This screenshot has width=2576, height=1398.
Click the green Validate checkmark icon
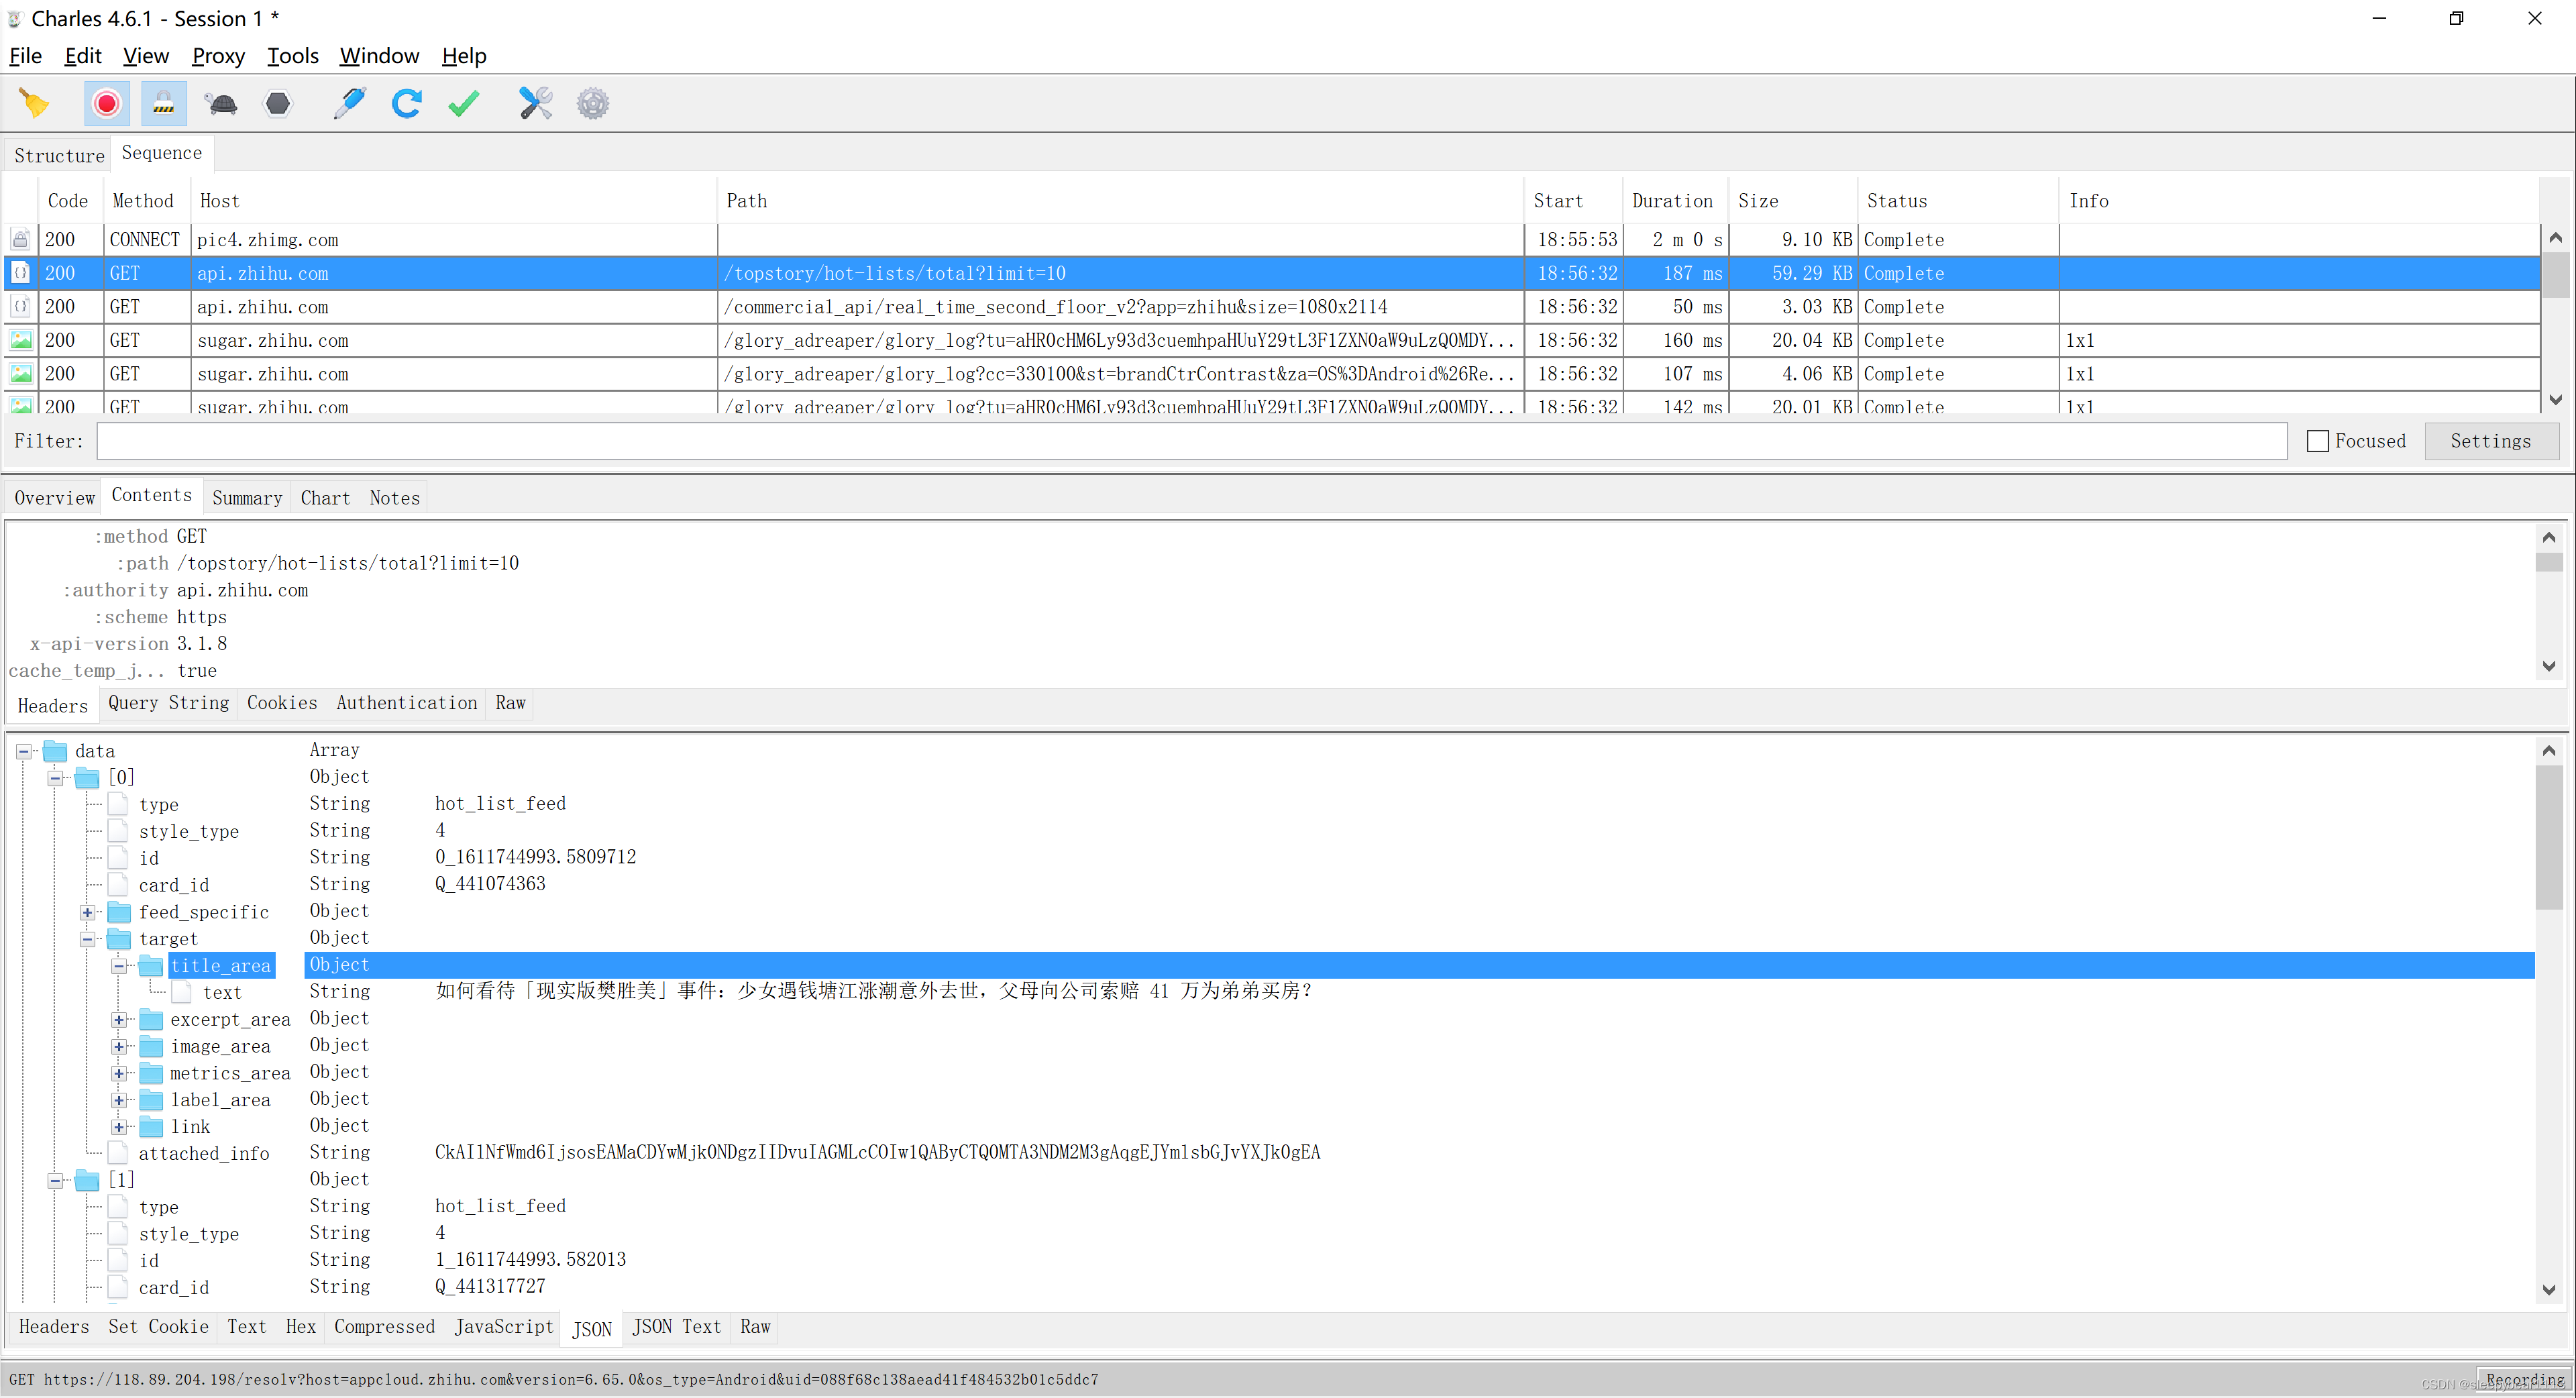[x=463, y=103]
